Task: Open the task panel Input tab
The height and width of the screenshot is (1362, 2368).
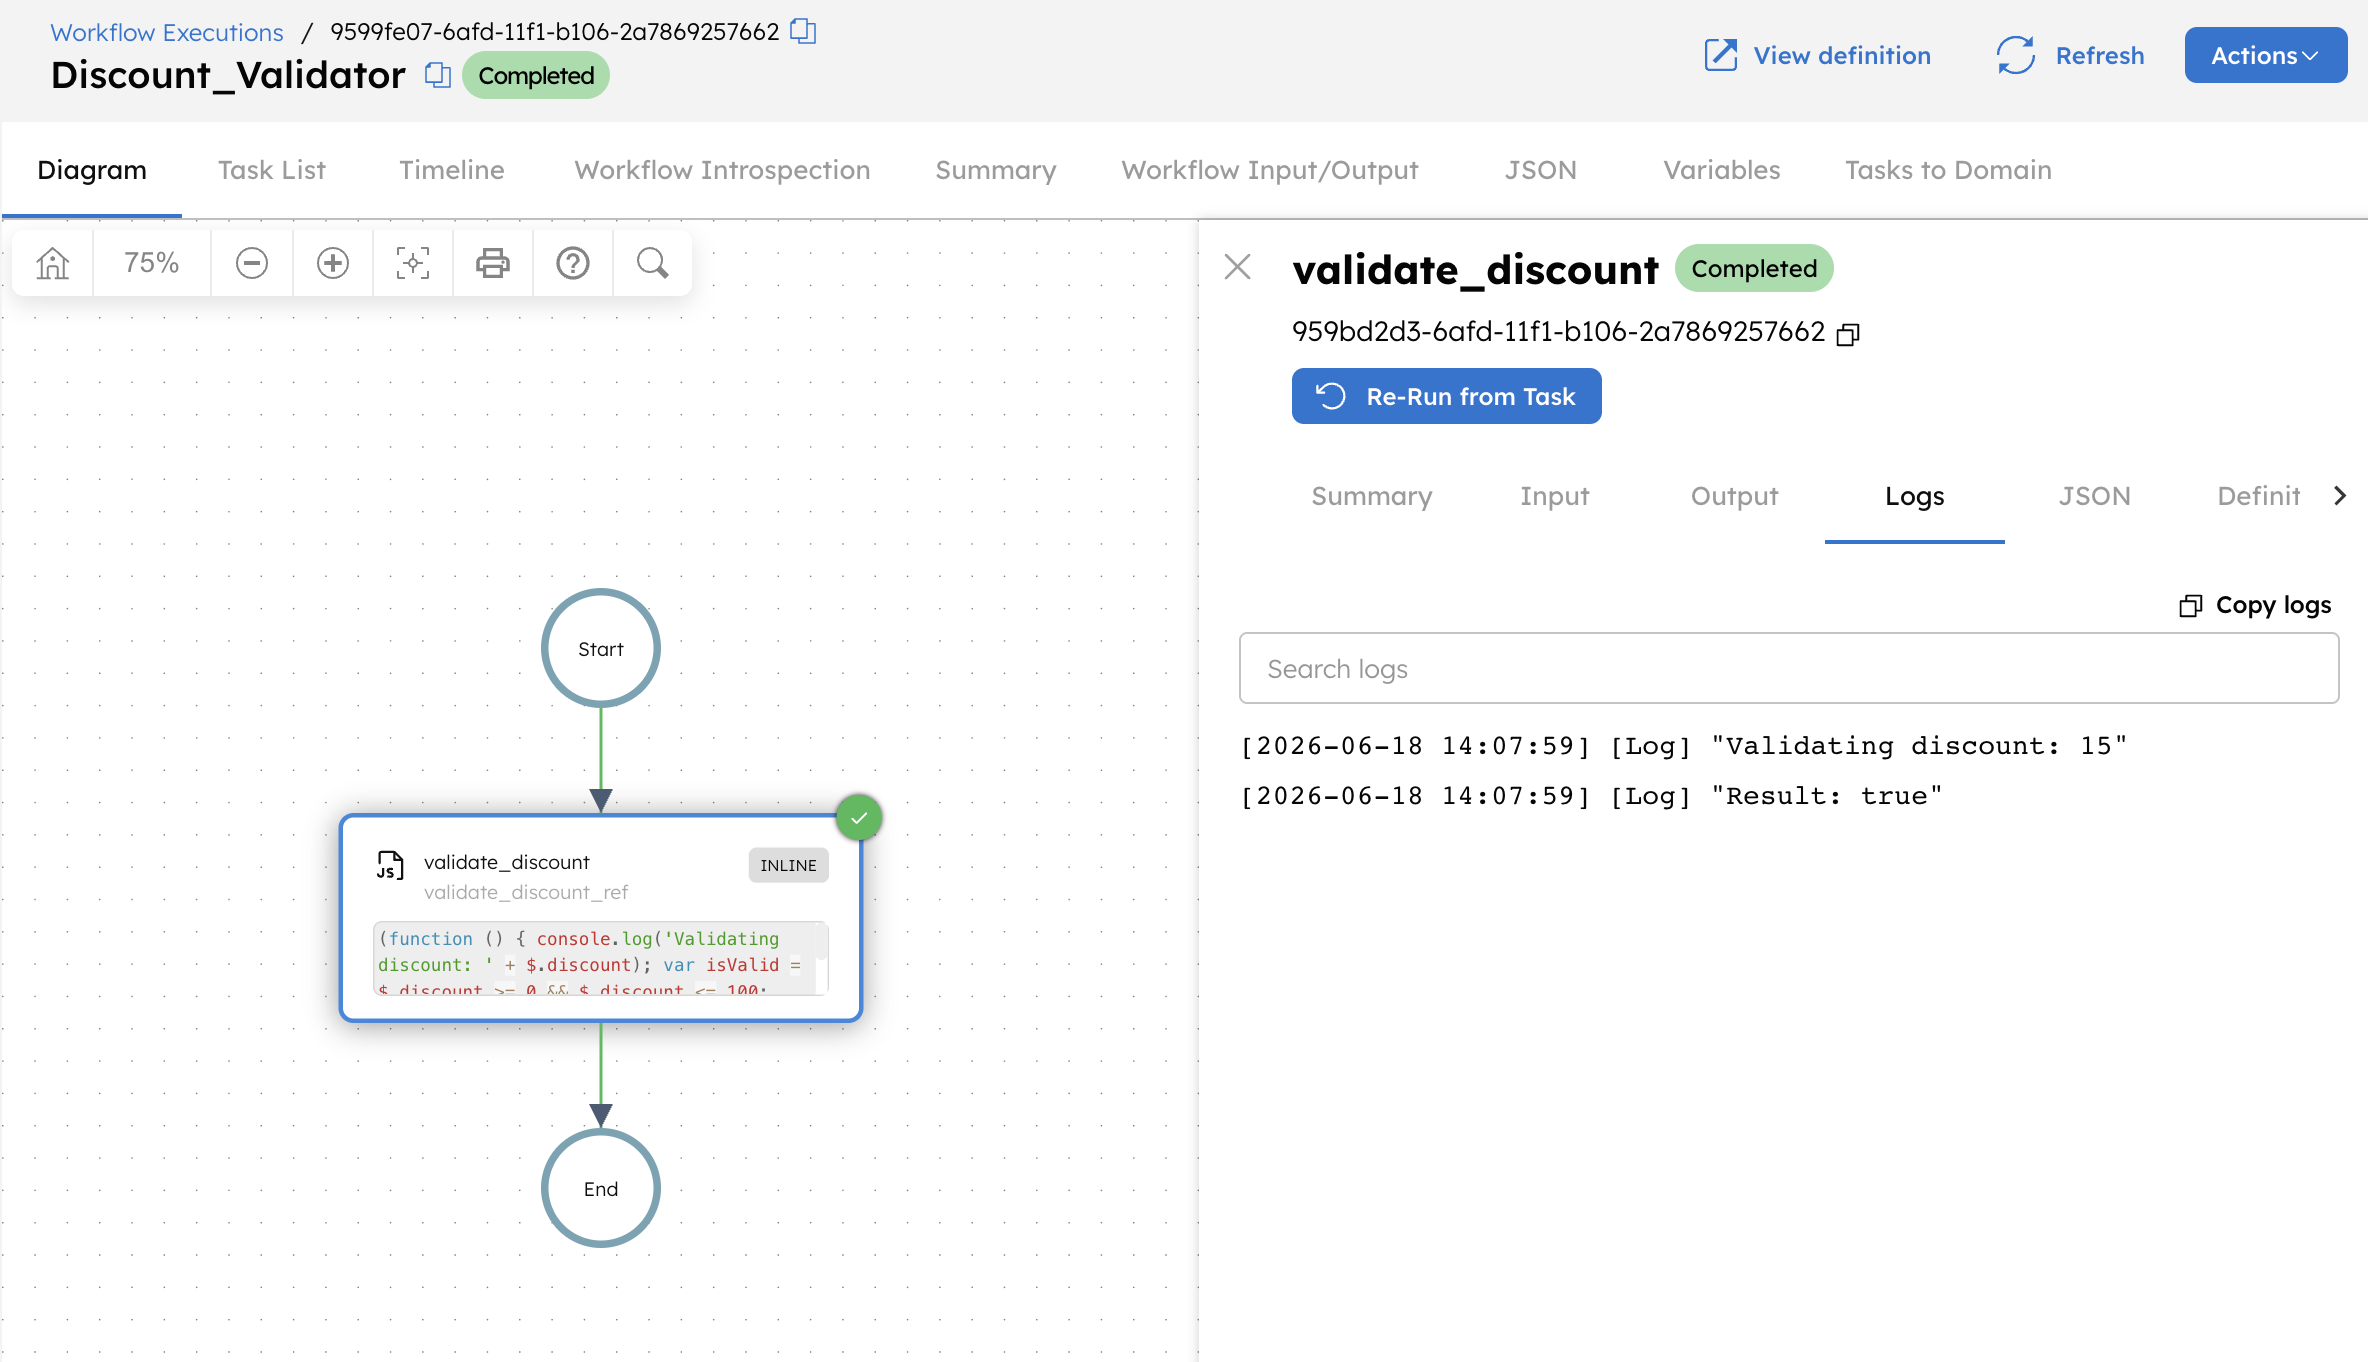Action: click(x=1555, y=496)
